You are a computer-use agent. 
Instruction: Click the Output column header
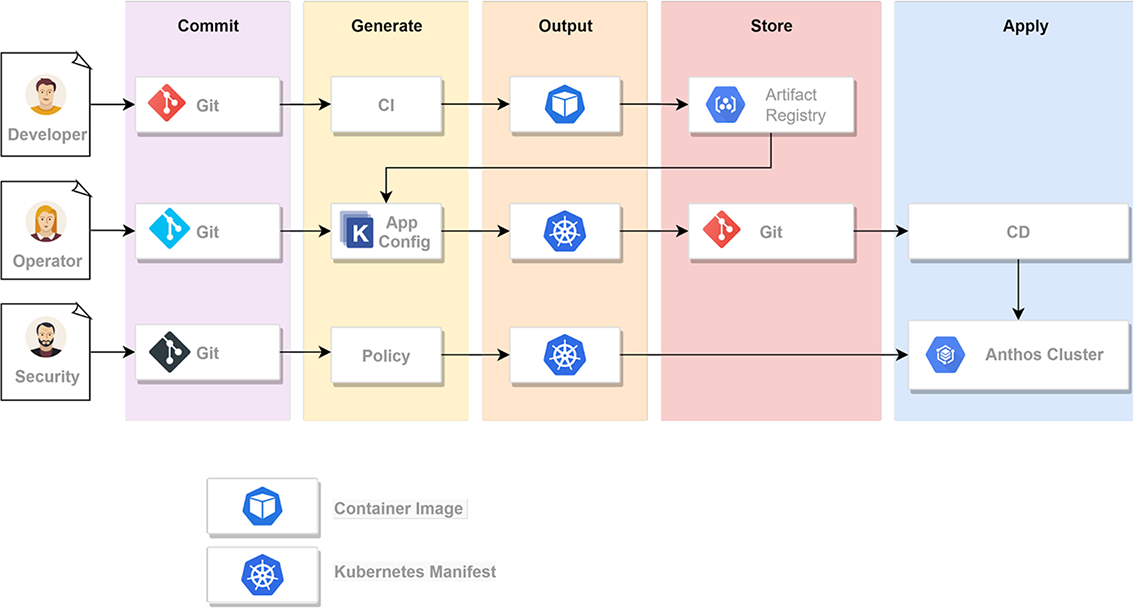point(565,26)
